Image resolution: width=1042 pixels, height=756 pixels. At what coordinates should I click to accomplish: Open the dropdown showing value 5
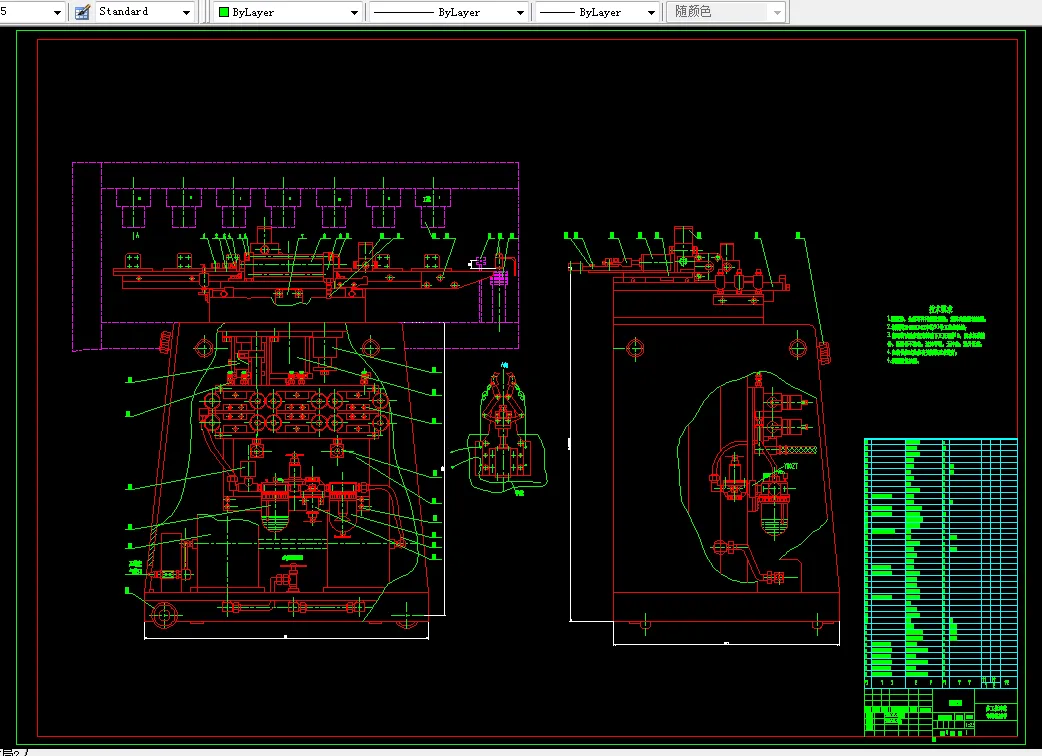point(31,12)
